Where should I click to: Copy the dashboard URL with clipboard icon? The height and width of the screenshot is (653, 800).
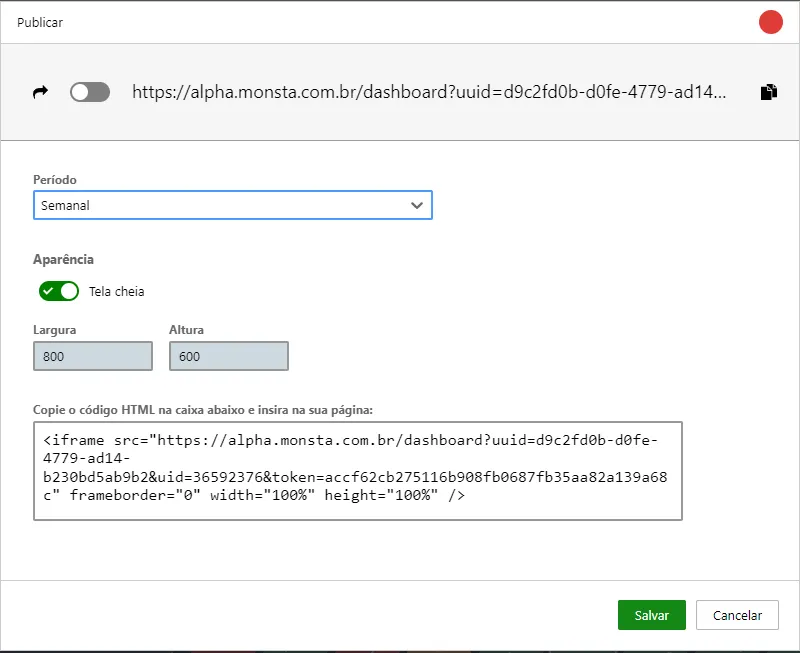[769, 92]
